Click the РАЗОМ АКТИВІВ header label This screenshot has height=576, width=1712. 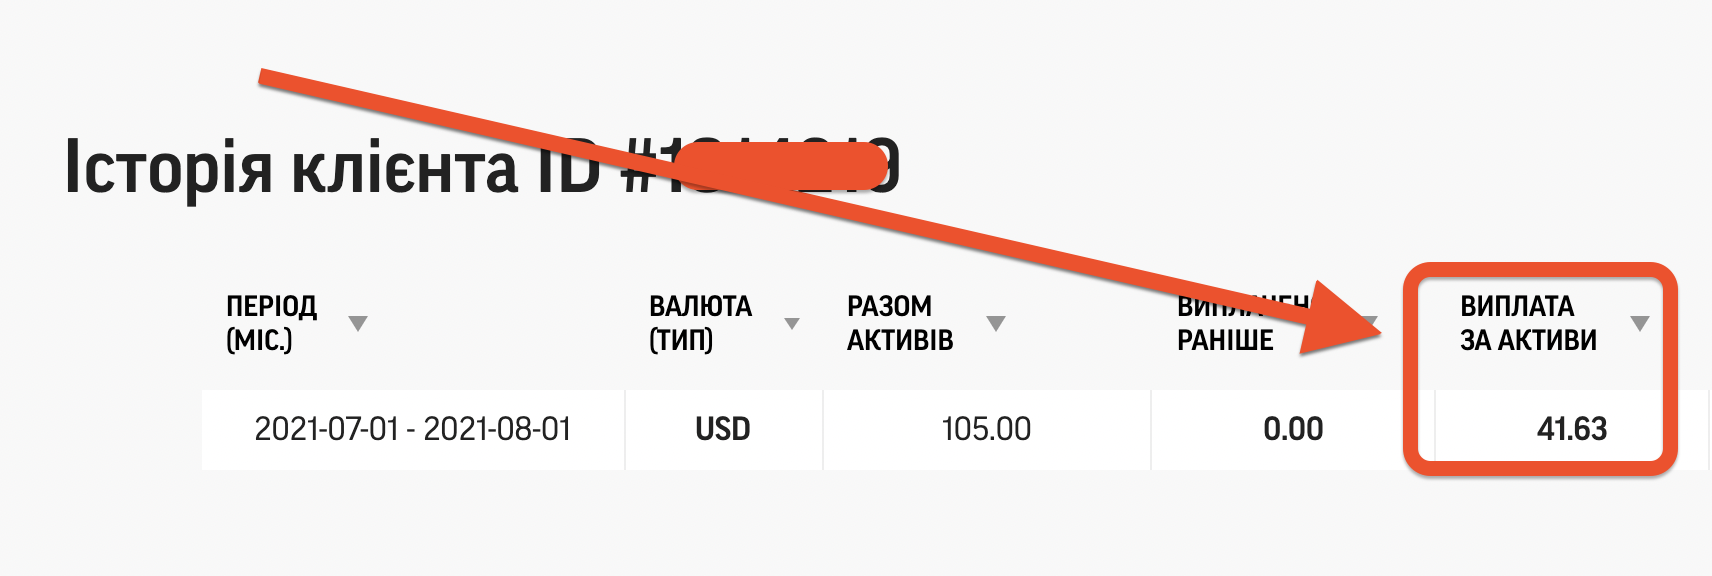[x=899, y=323]
